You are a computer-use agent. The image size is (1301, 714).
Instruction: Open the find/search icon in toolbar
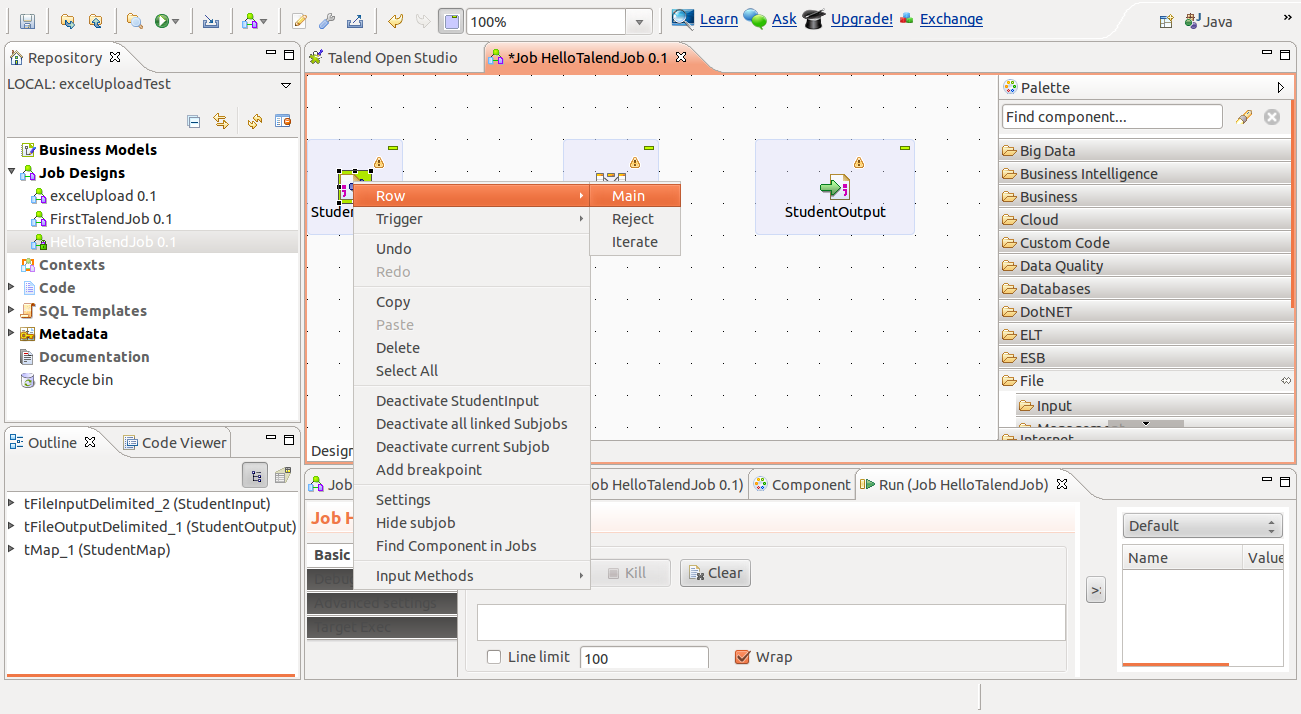tap(134, 20)
